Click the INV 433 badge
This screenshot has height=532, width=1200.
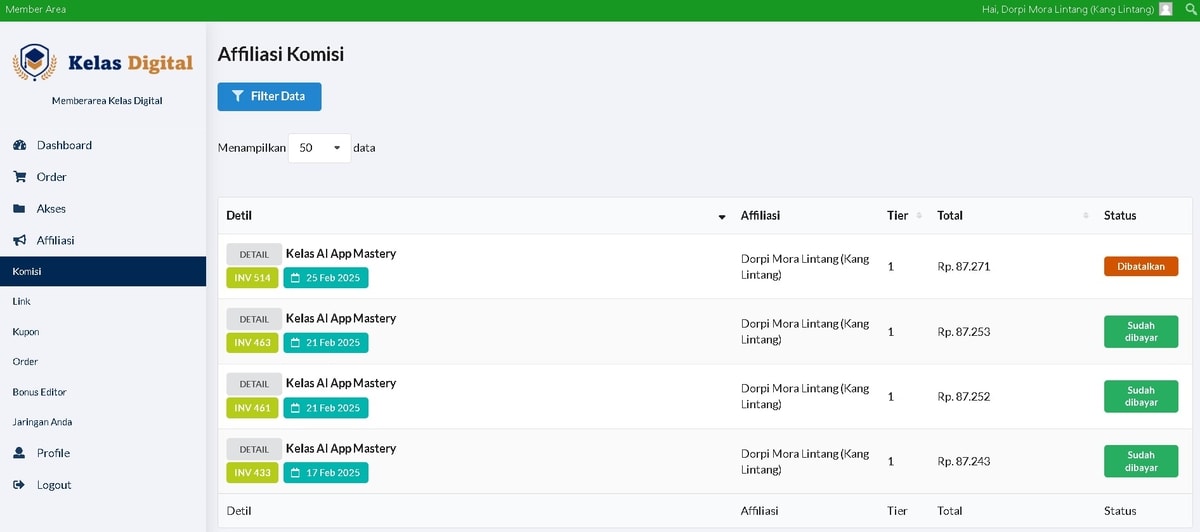(252, 473)
